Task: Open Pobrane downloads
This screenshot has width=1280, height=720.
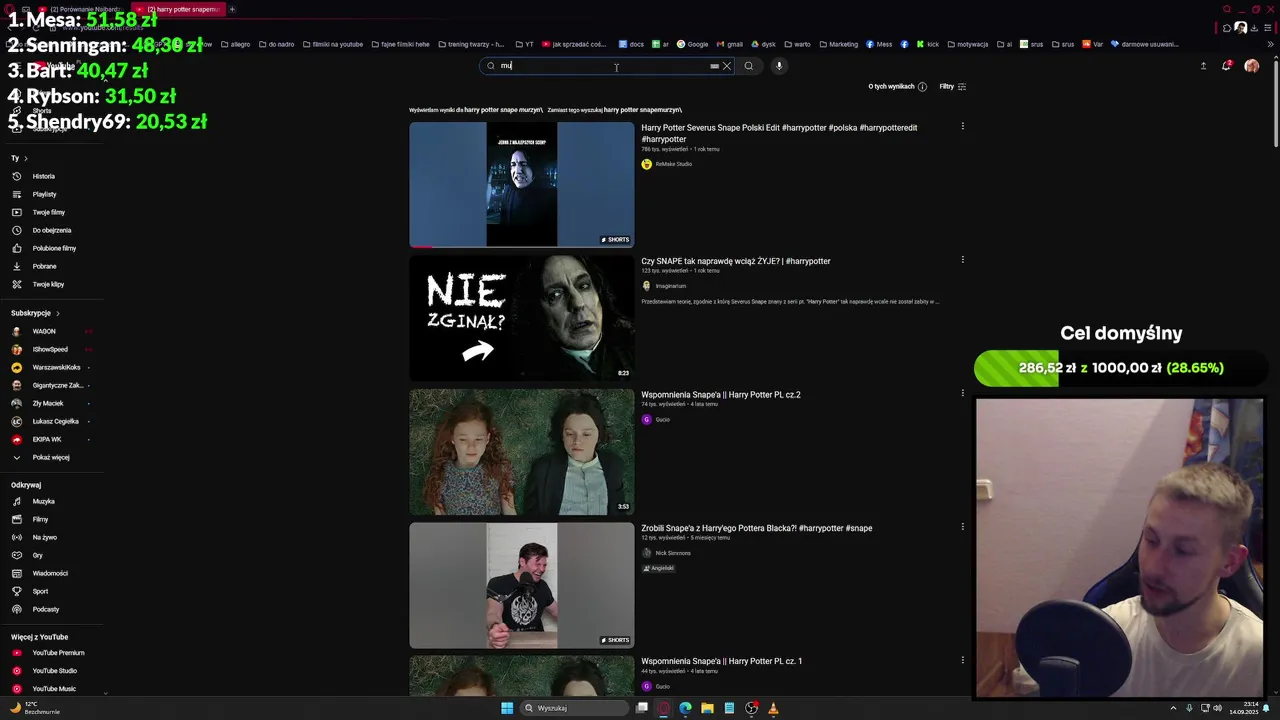Action: 44,266
